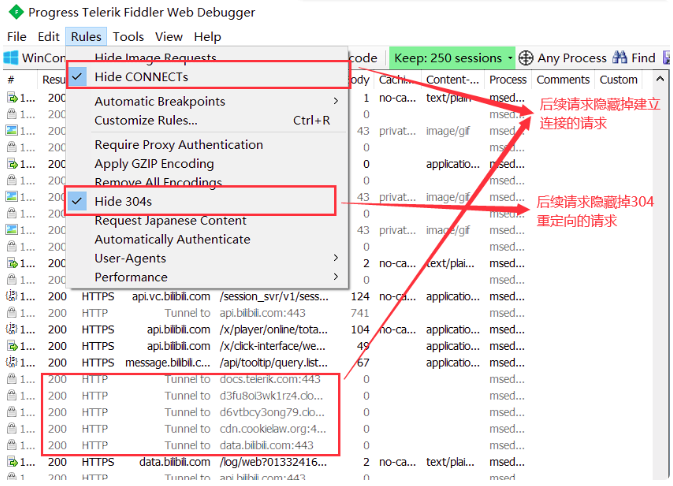673x486 pixels.
Task: Click session icon of /log/web?01332416 row
Action: pos(12,462)
